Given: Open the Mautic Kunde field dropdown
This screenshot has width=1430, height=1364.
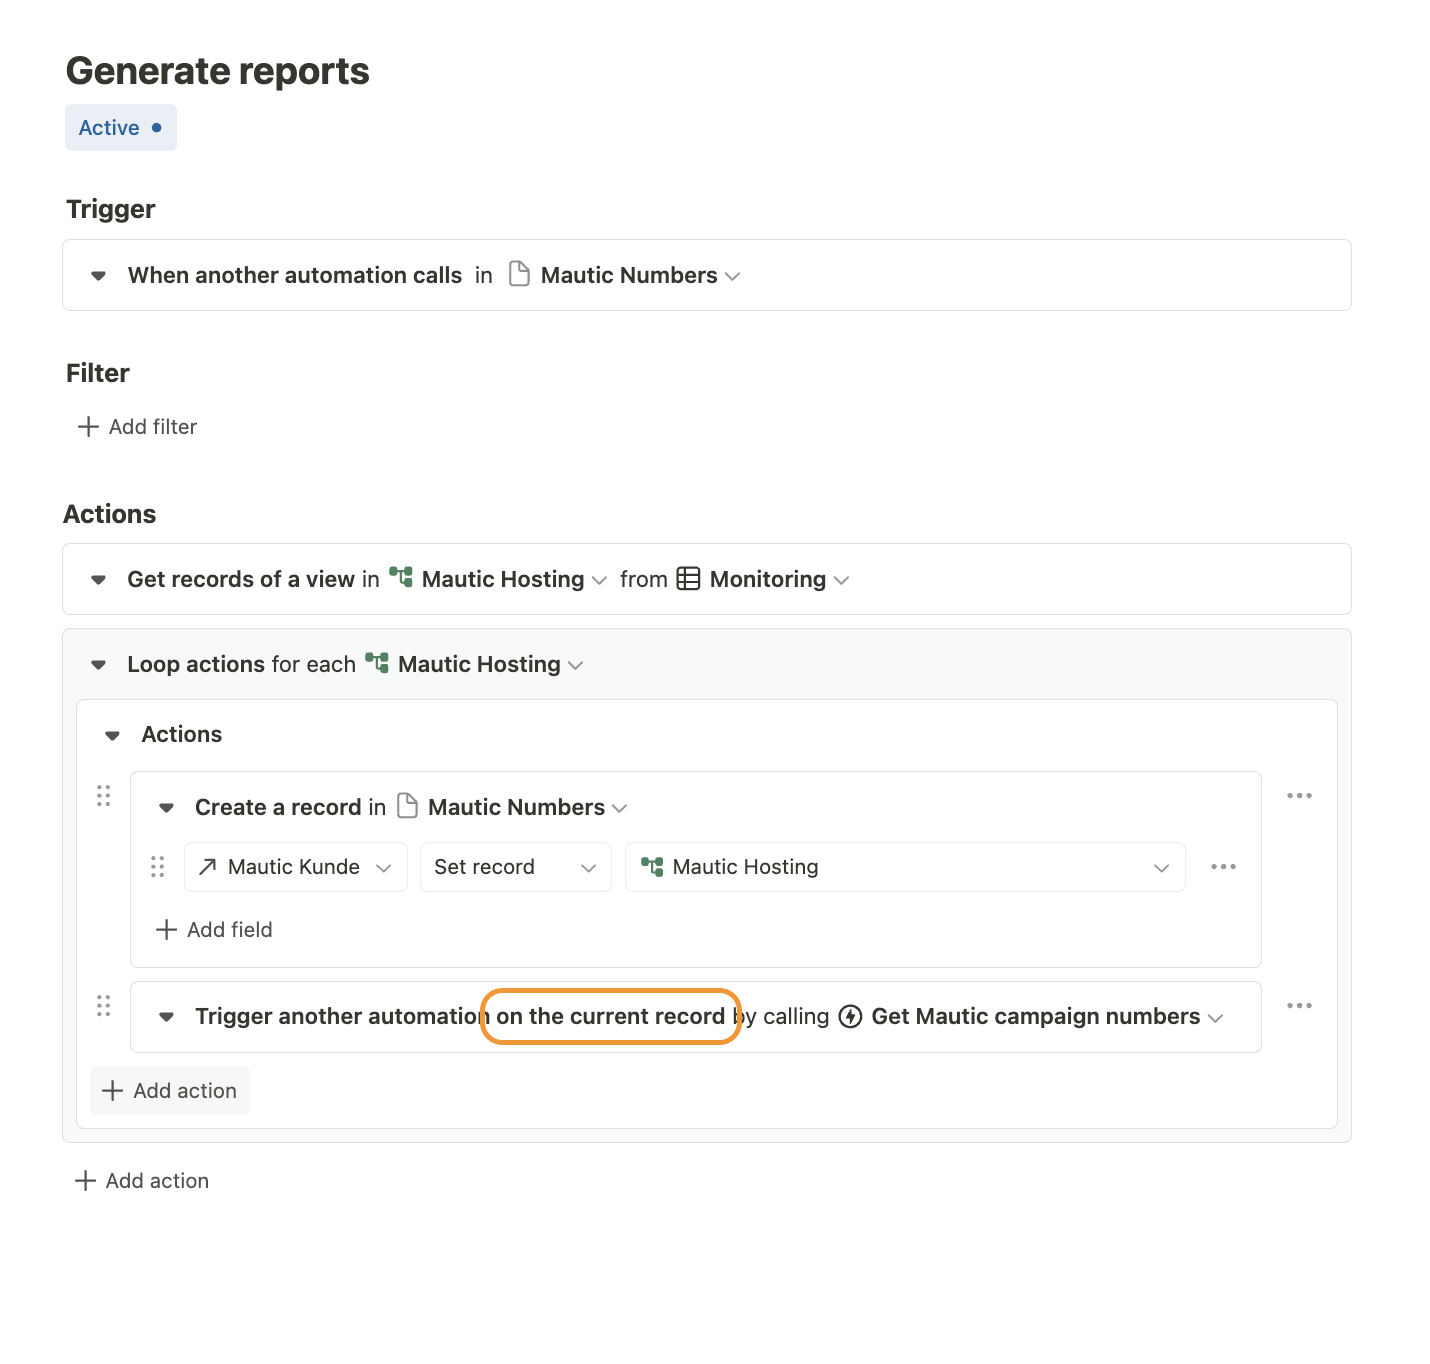Looking at the screenshot, I should 296,867.
